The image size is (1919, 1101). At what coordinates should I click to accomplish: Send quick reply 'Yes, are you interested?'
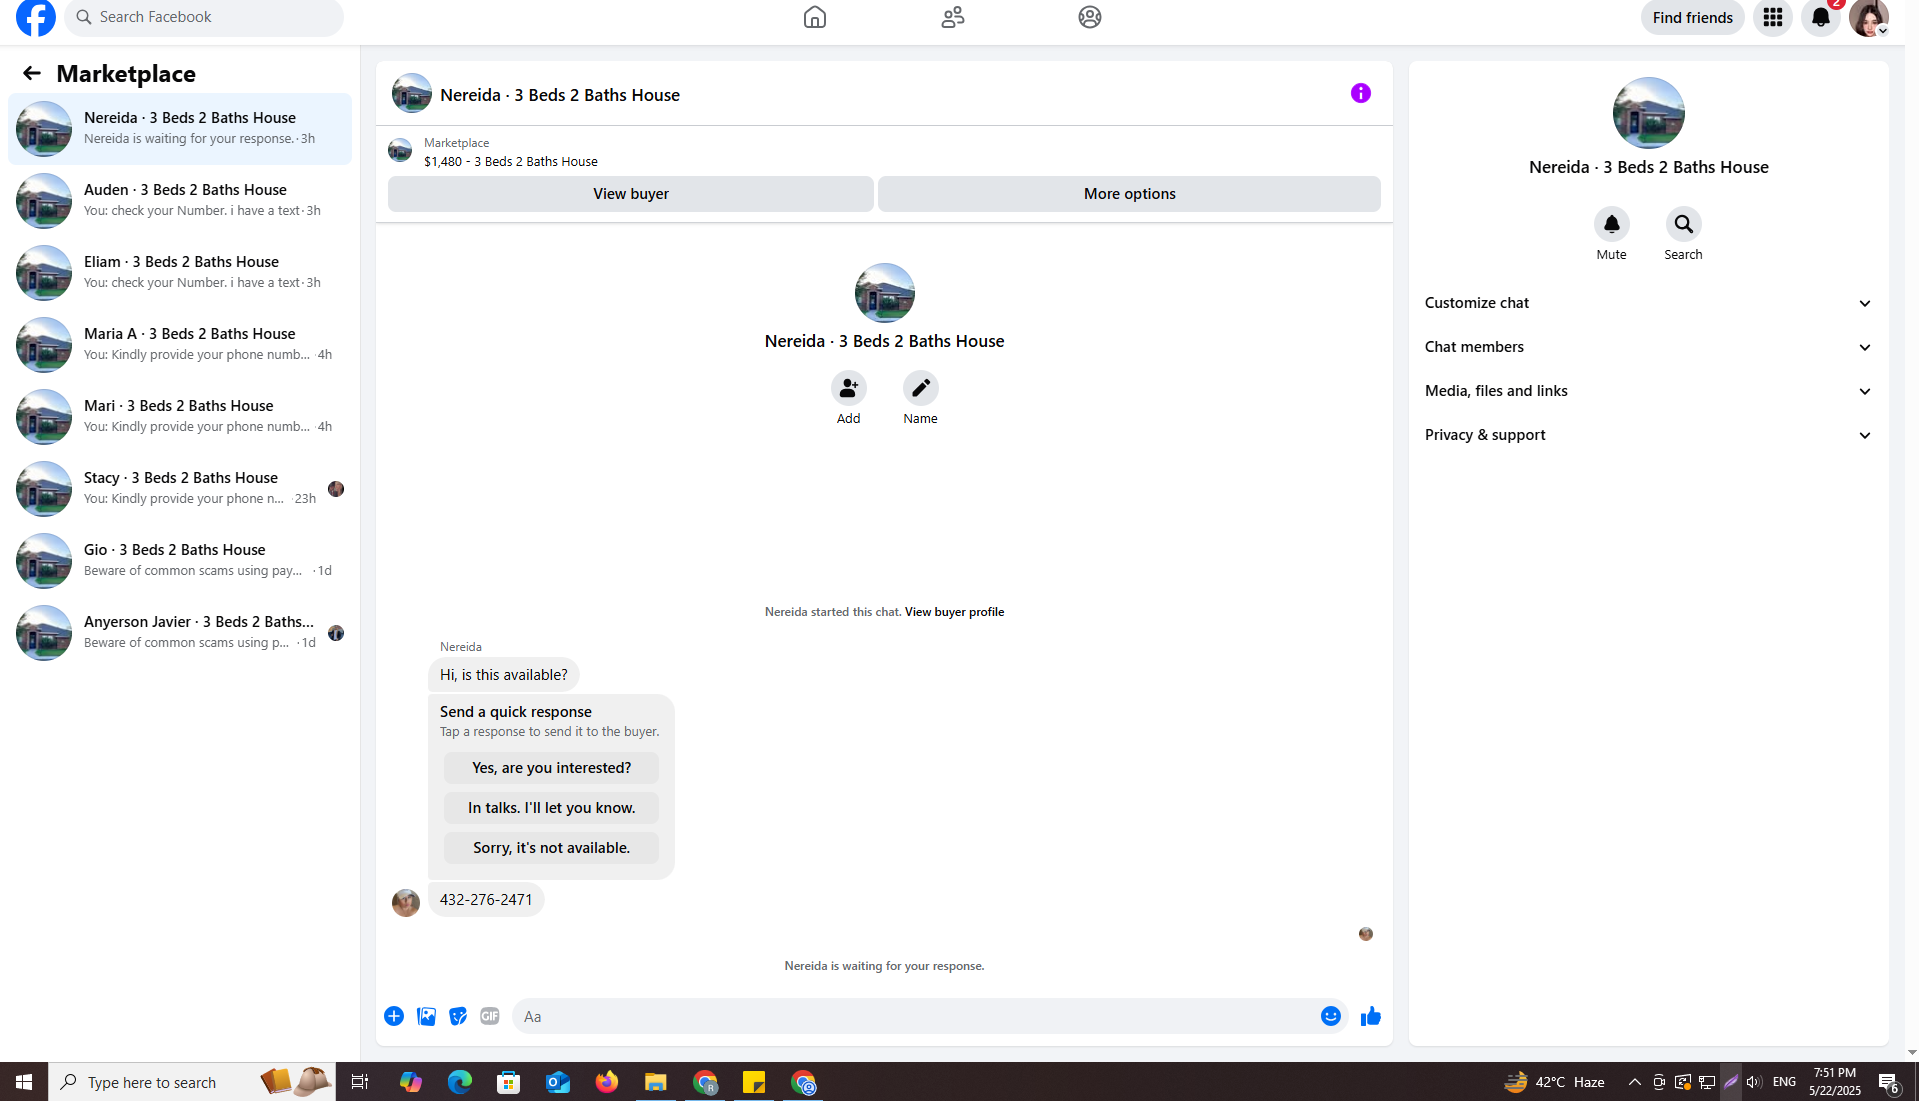(551, 768)
